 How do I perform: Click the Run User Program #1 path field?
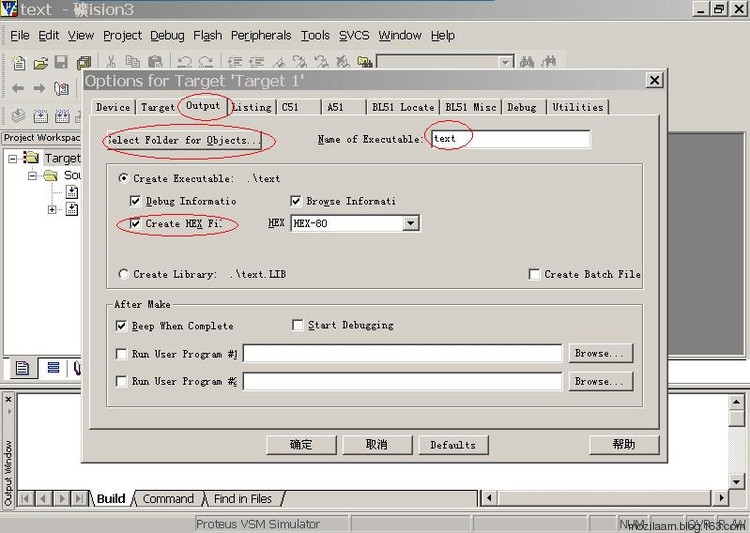[402, 354]
